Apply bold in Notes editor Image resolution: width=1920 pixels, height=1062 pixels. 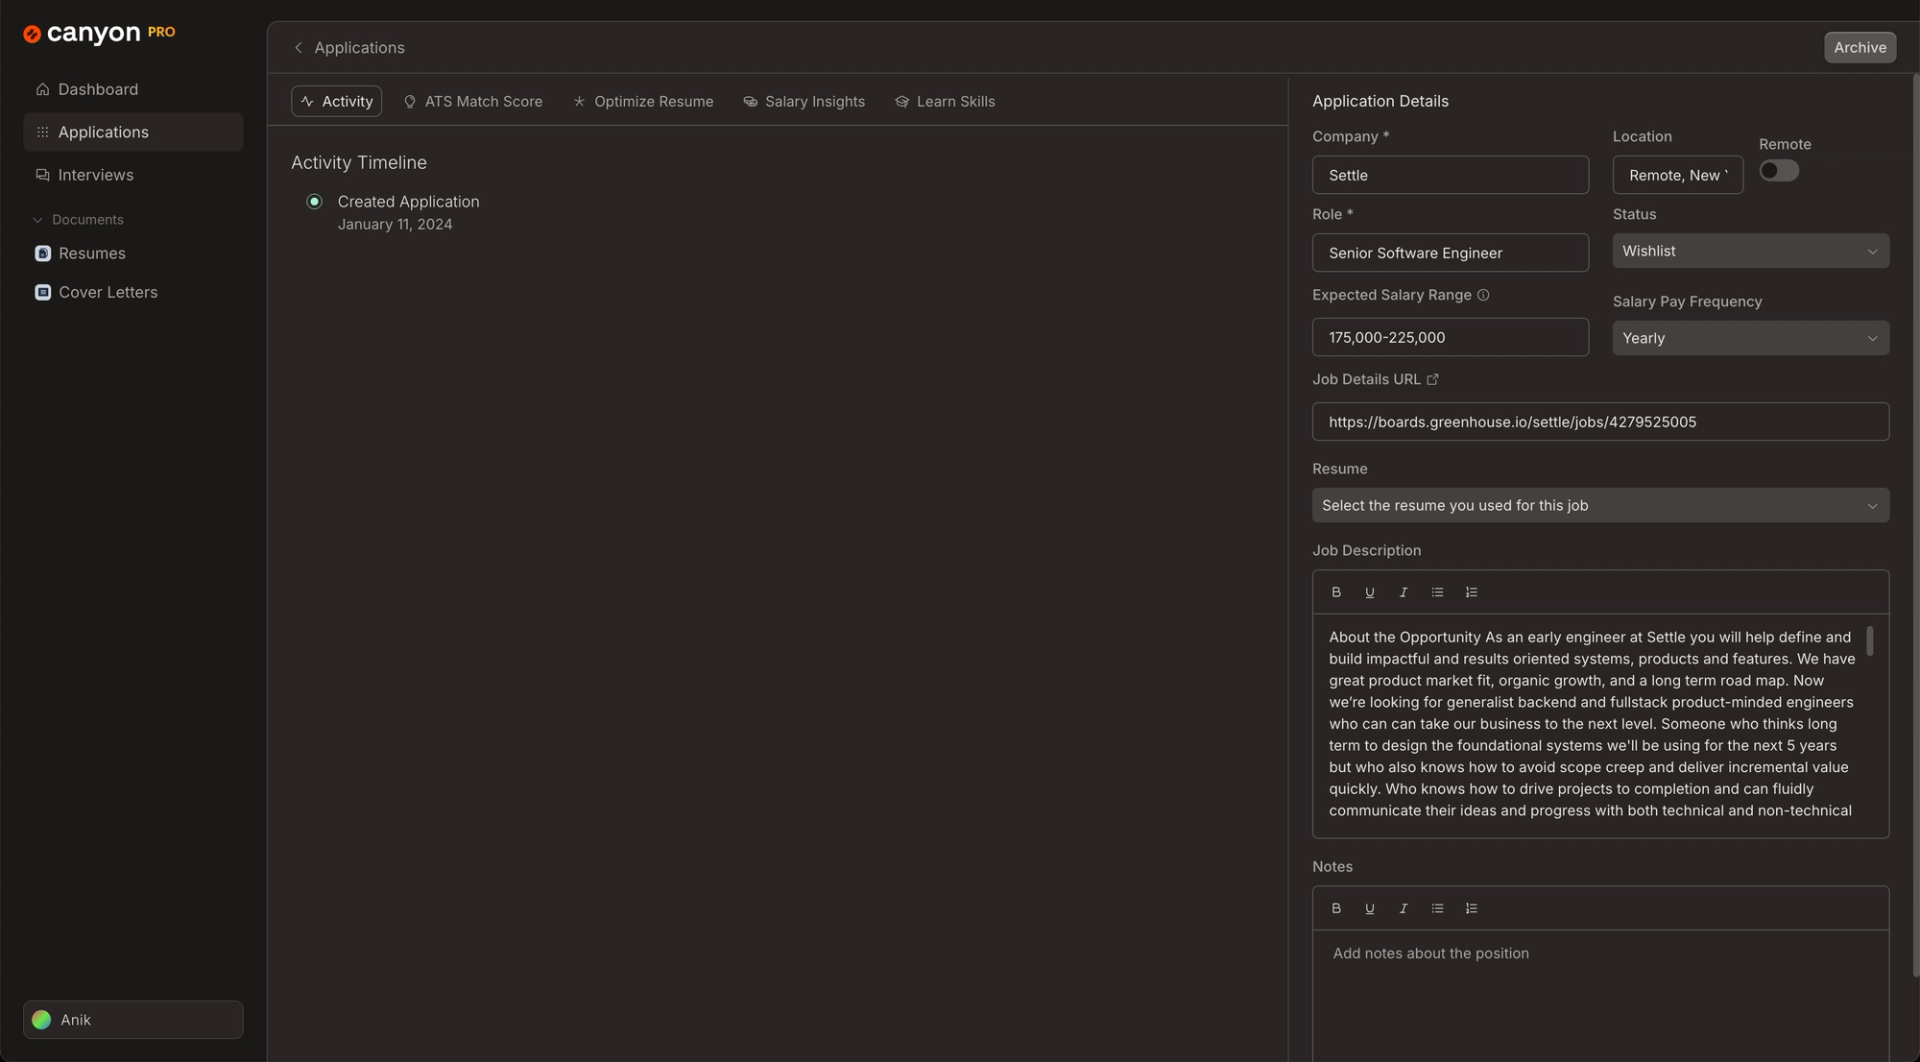pos(1336,908)
